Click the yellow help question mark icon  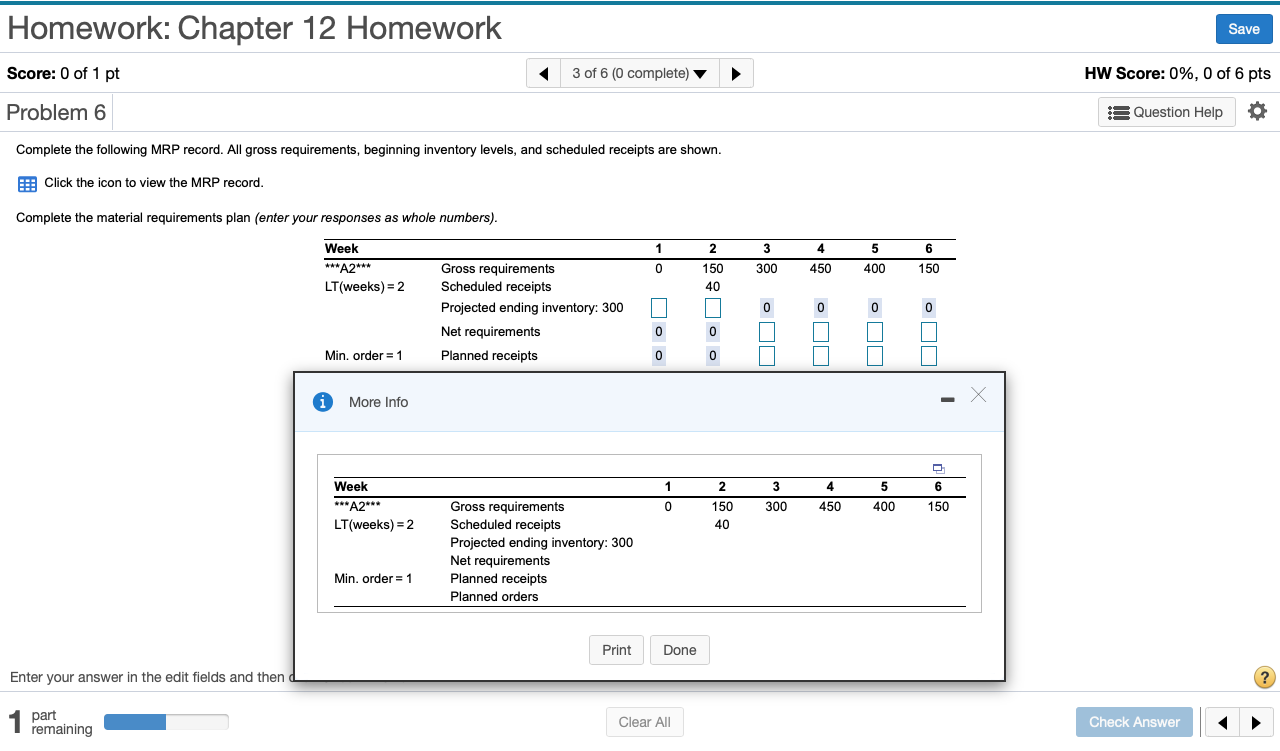tap(1263, 677)
